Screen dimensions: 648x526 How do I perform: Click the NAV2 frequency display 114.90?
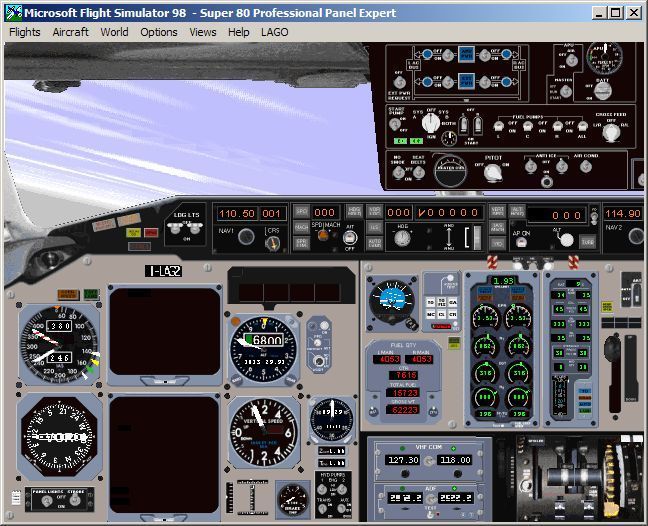[623, 213]
